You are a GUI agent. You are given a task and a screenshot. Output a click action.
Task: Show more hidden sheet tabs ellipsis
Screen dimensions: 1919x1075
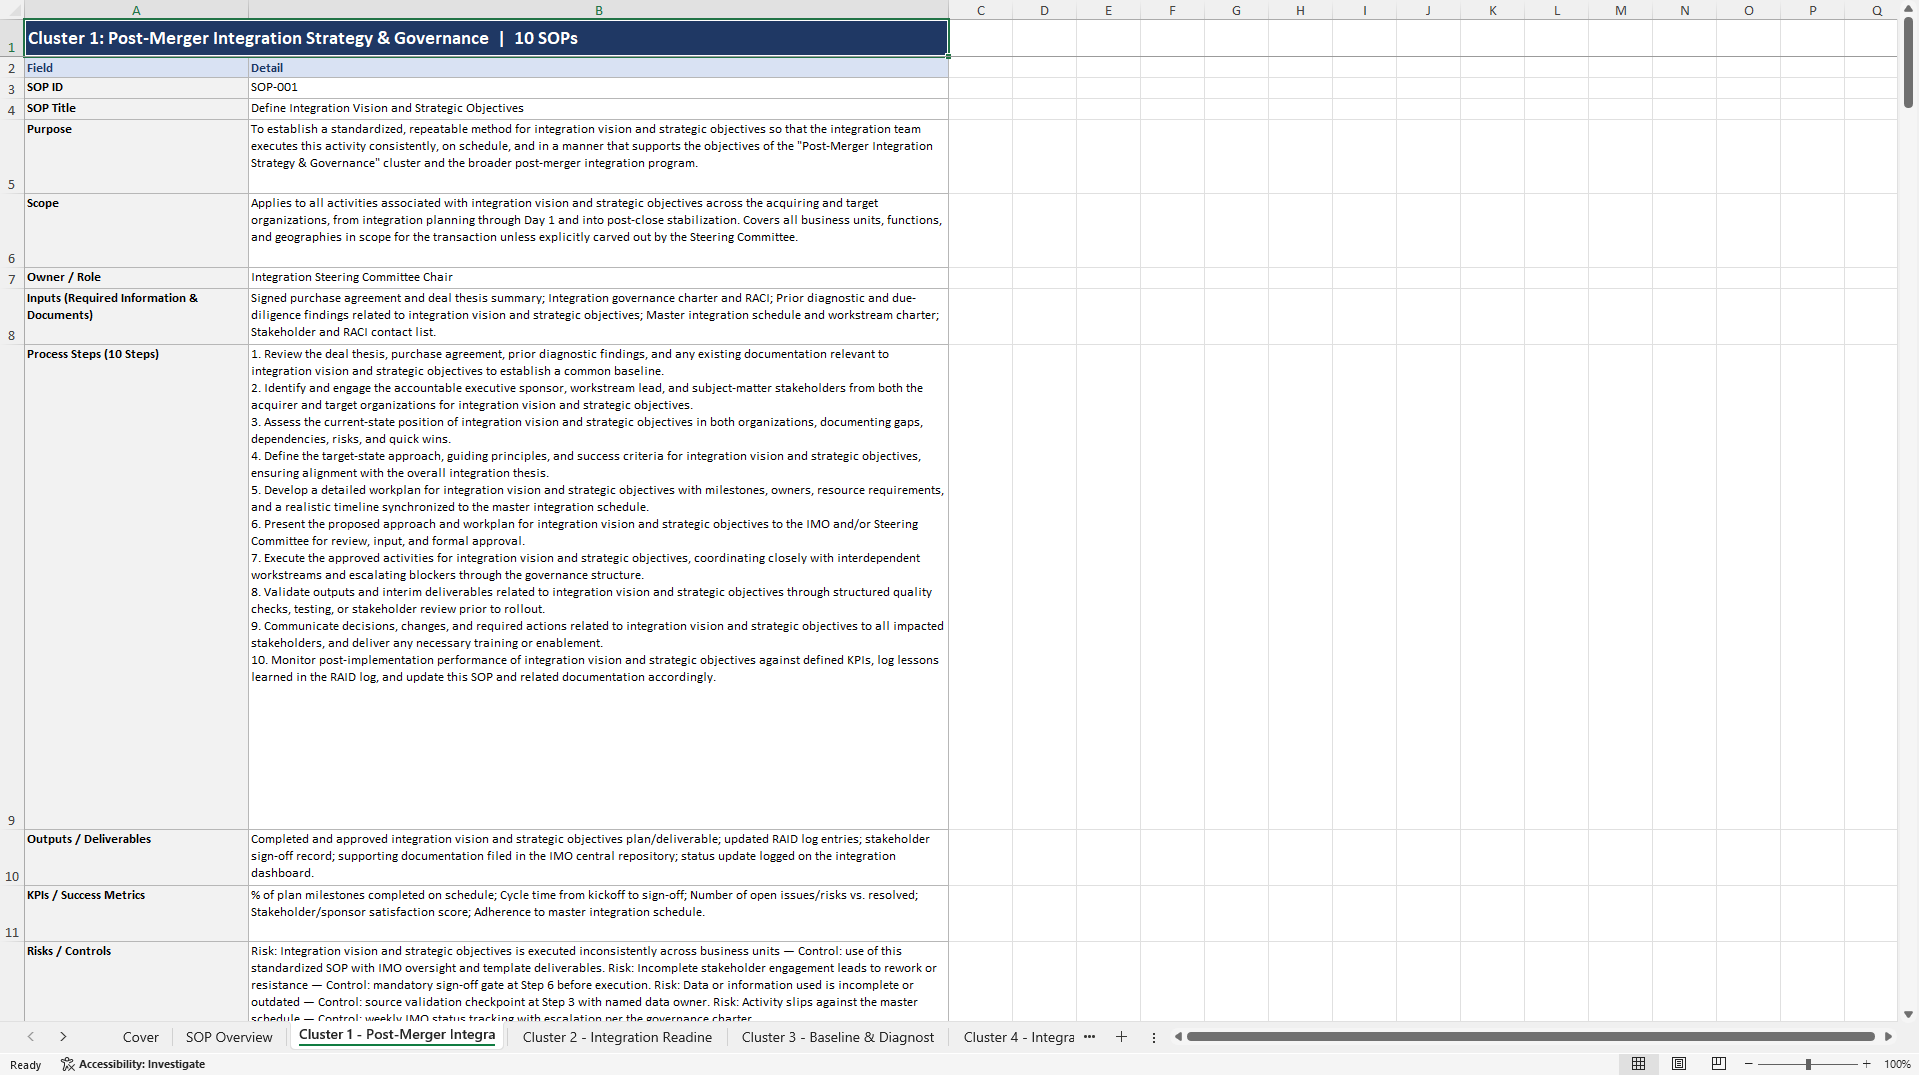point(1089,1037)
